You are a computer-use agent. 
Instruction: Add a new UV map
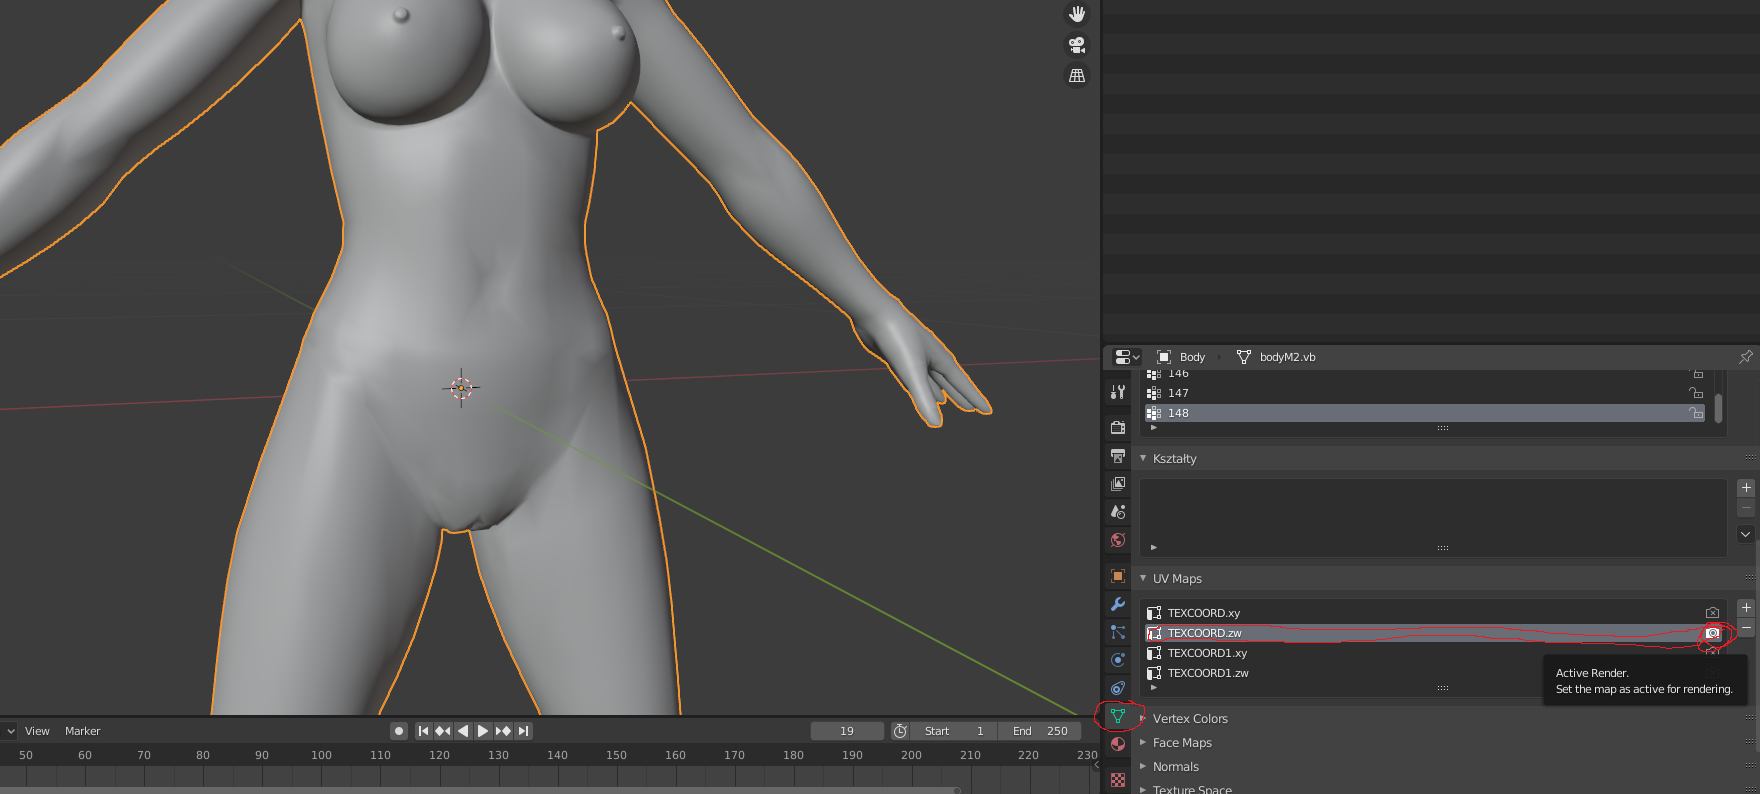click(1746, 608)
